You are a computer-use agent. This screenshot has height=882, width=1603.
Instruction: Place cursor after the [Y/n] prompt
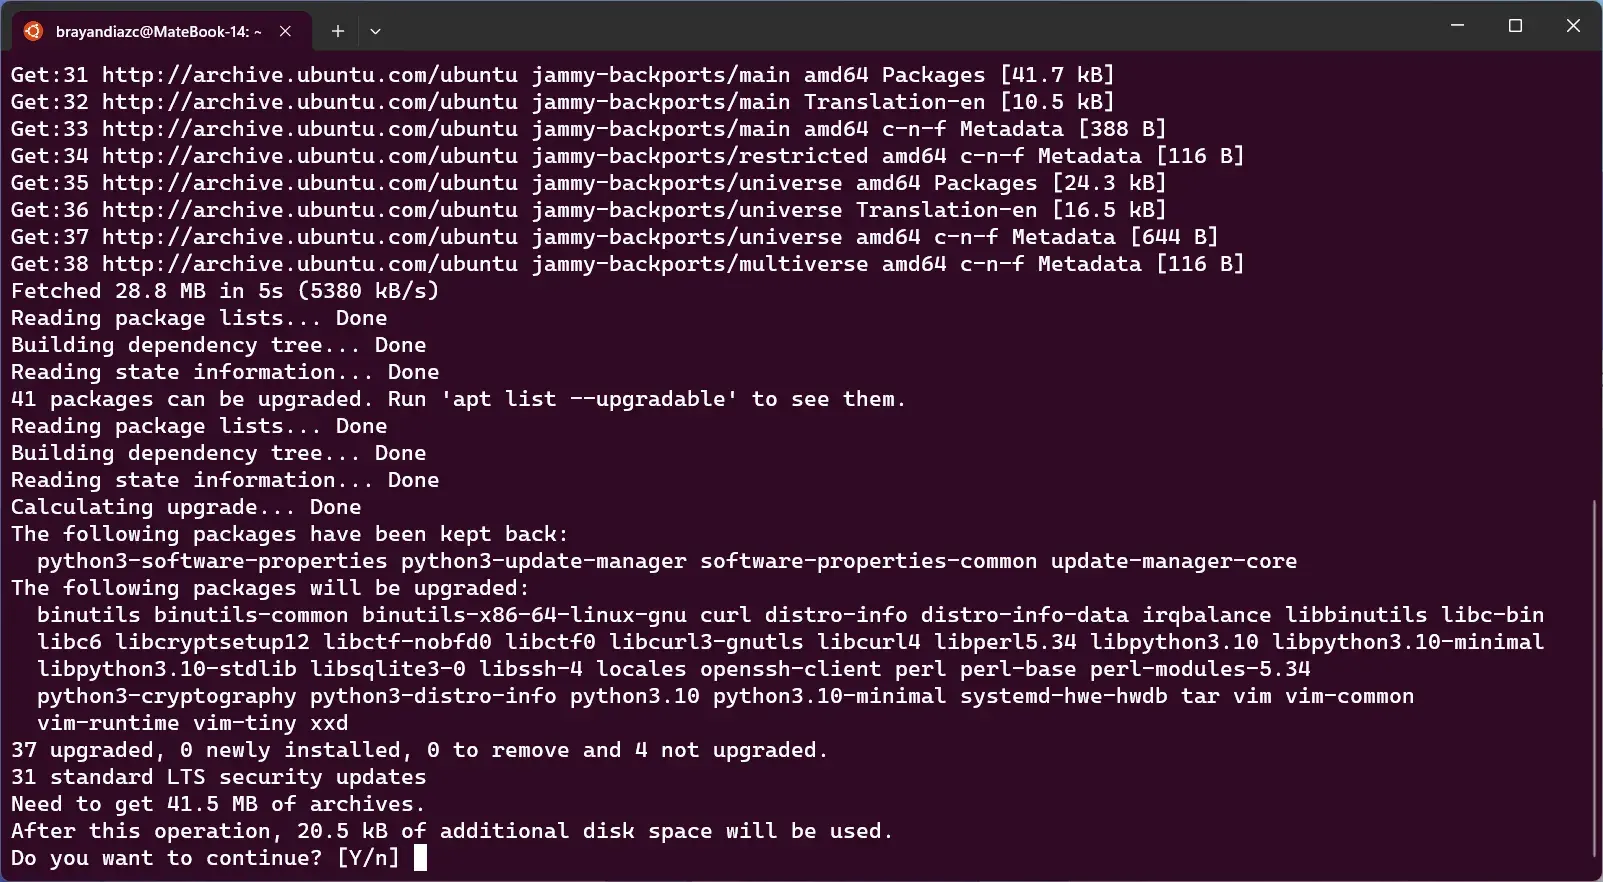[420, 858]
